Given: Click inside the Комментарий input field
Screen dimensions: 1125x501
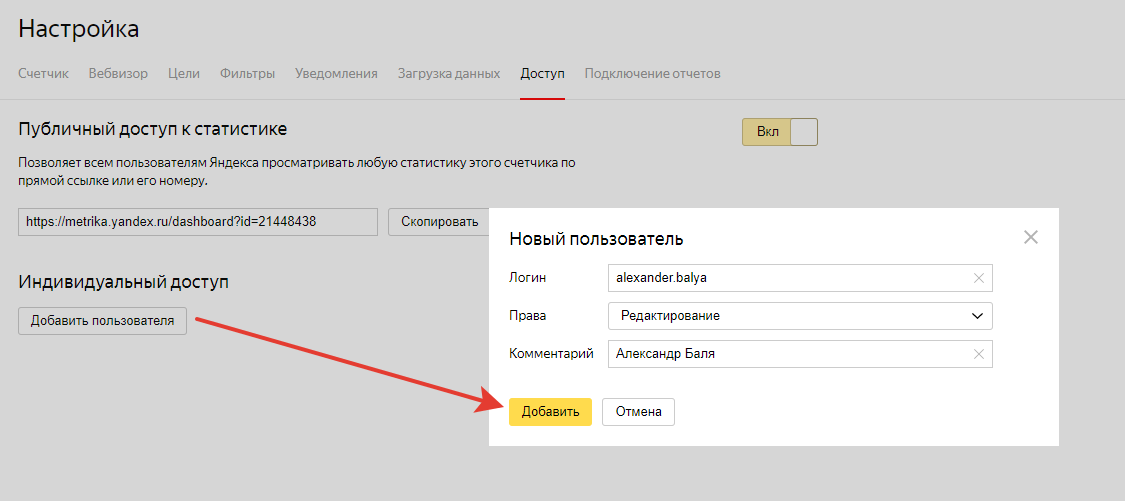Looking at the screenshot, I should [785, 354].
